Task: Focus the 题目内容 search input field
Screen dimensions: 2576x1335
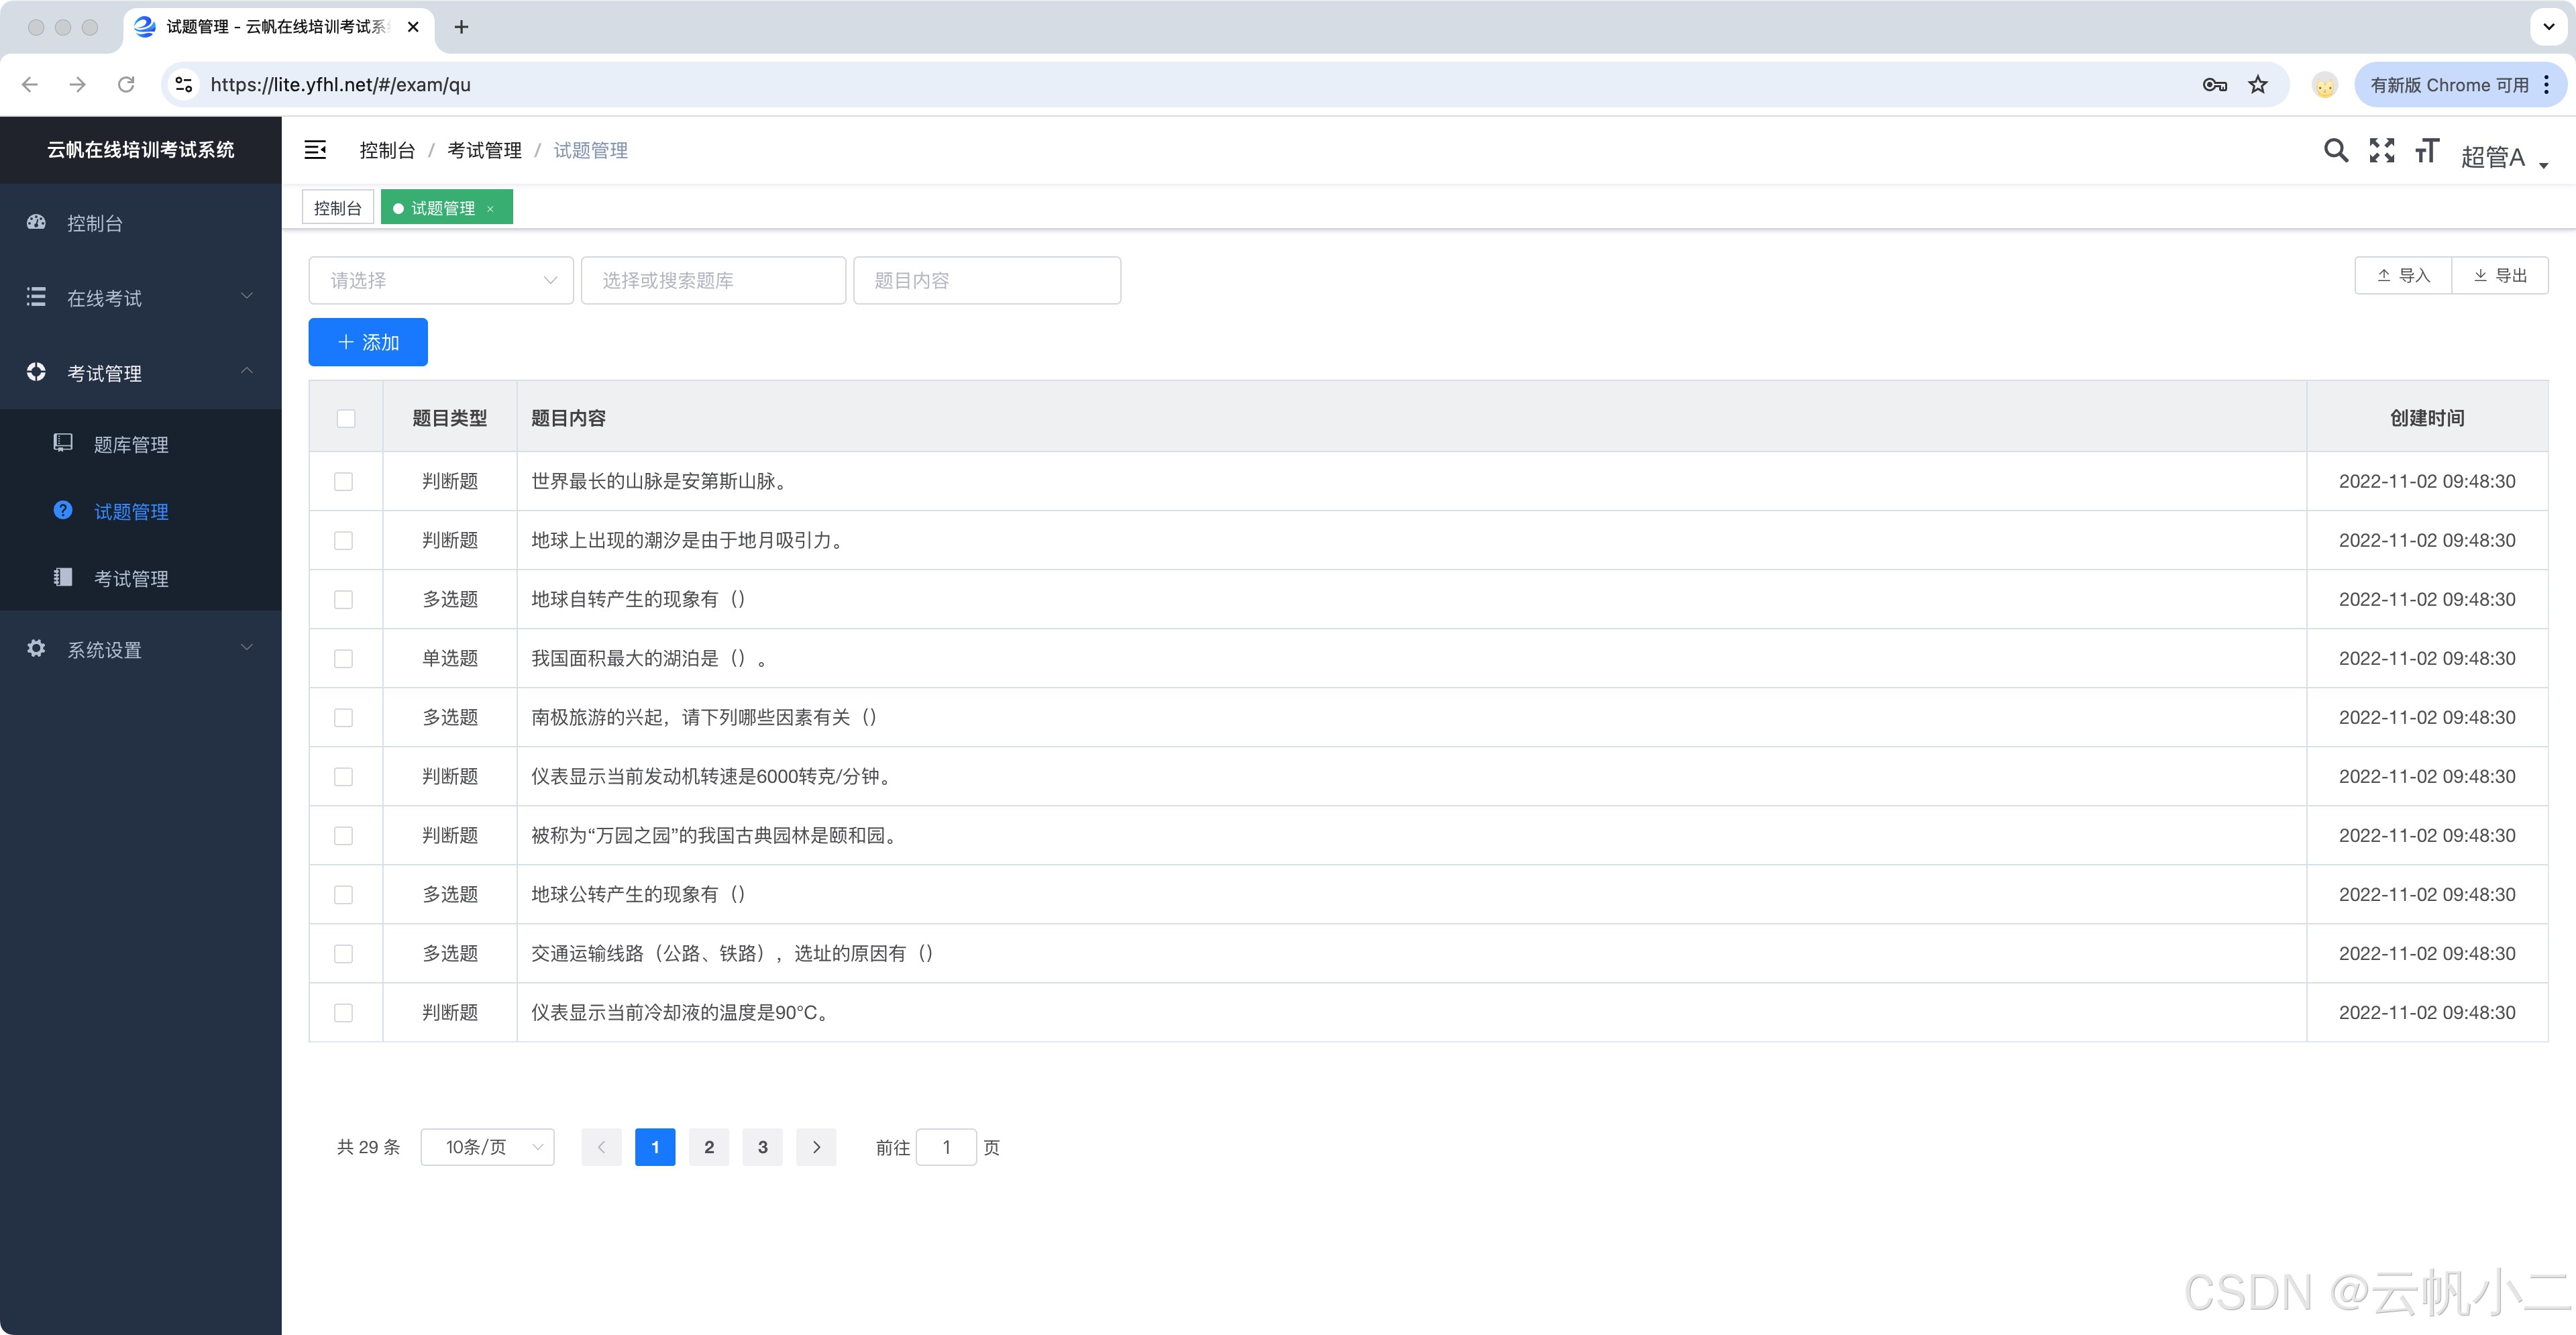Action: [986, 281]
